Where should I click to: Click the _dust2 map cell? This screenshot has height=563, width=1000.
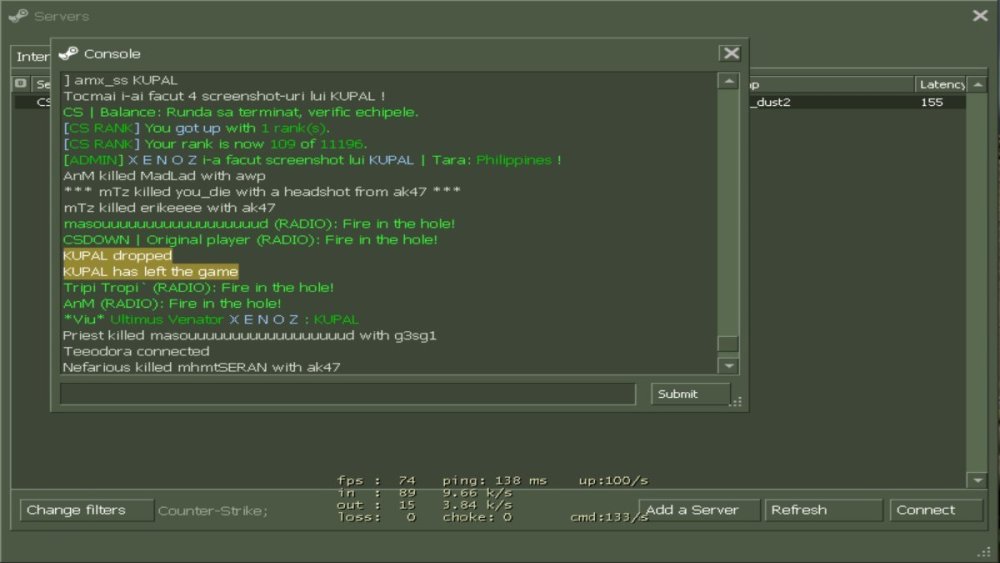pyautogui.click(x=770, y=102)
